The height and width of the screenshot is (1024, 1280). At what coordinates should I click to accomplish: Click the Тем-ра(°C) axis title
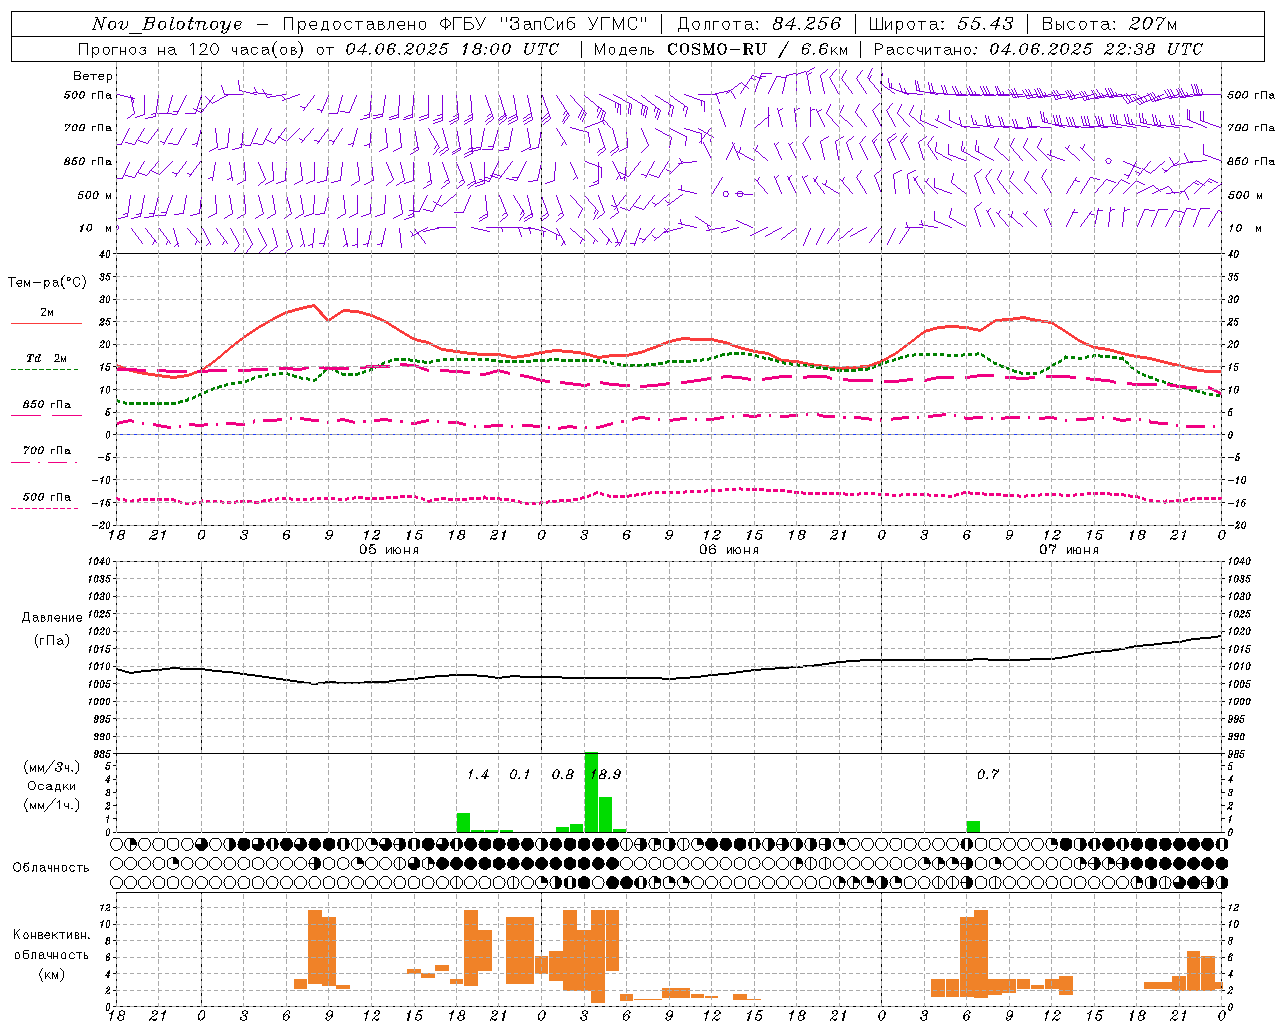click(47, 282)
